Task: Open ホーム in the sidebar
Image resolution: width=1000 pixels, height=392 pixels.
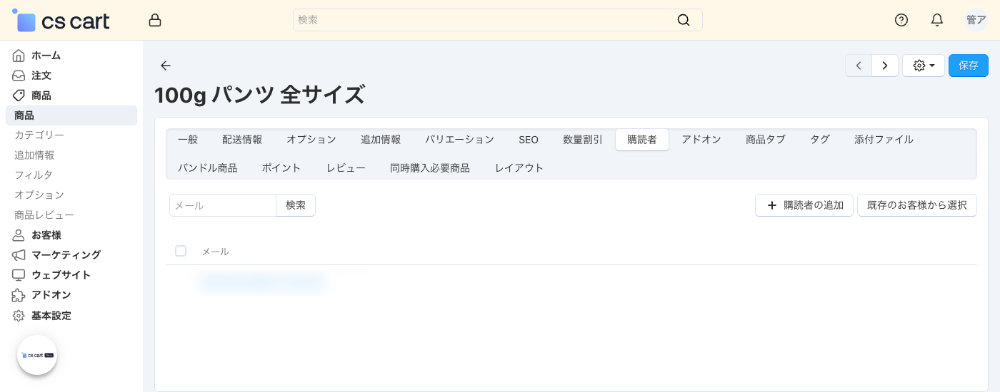Action: click(x=46, y=55)
